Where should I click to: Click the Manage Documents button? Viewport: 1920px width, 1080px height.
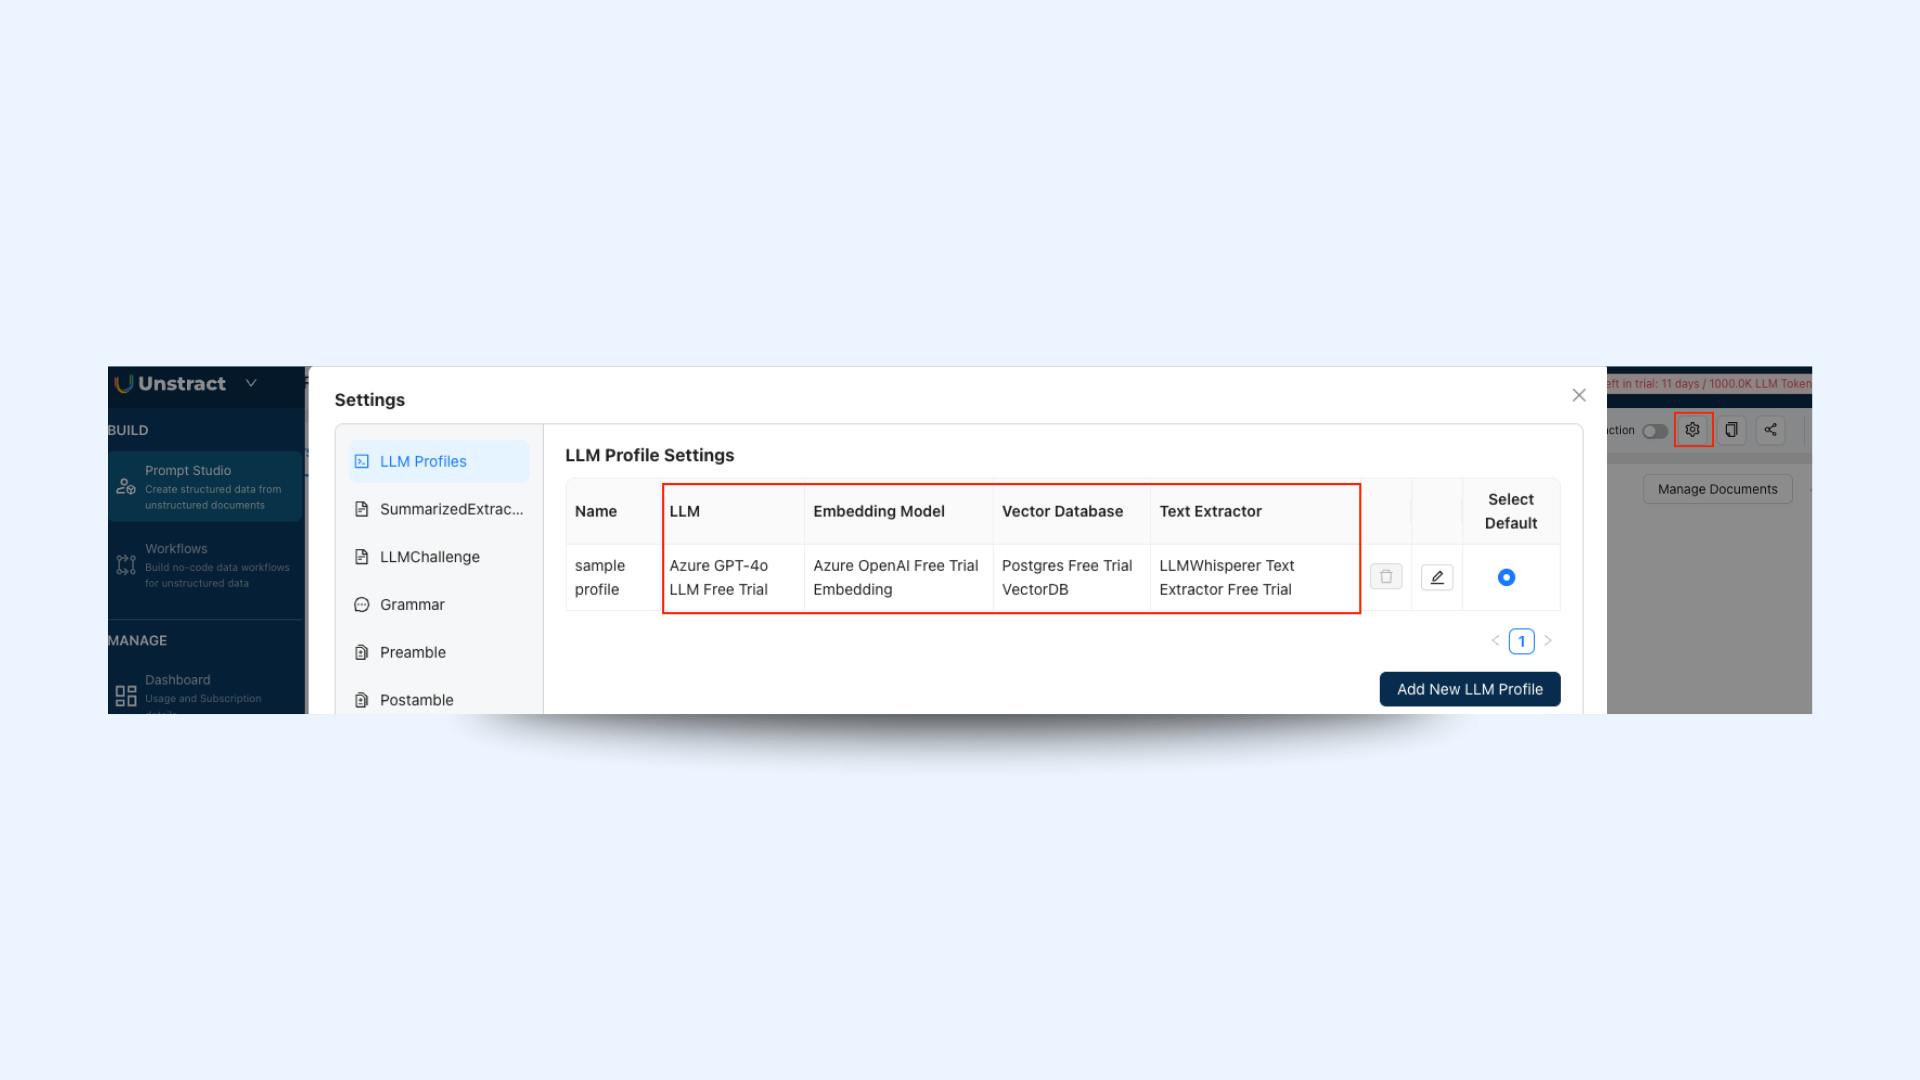click(1716, 489)
